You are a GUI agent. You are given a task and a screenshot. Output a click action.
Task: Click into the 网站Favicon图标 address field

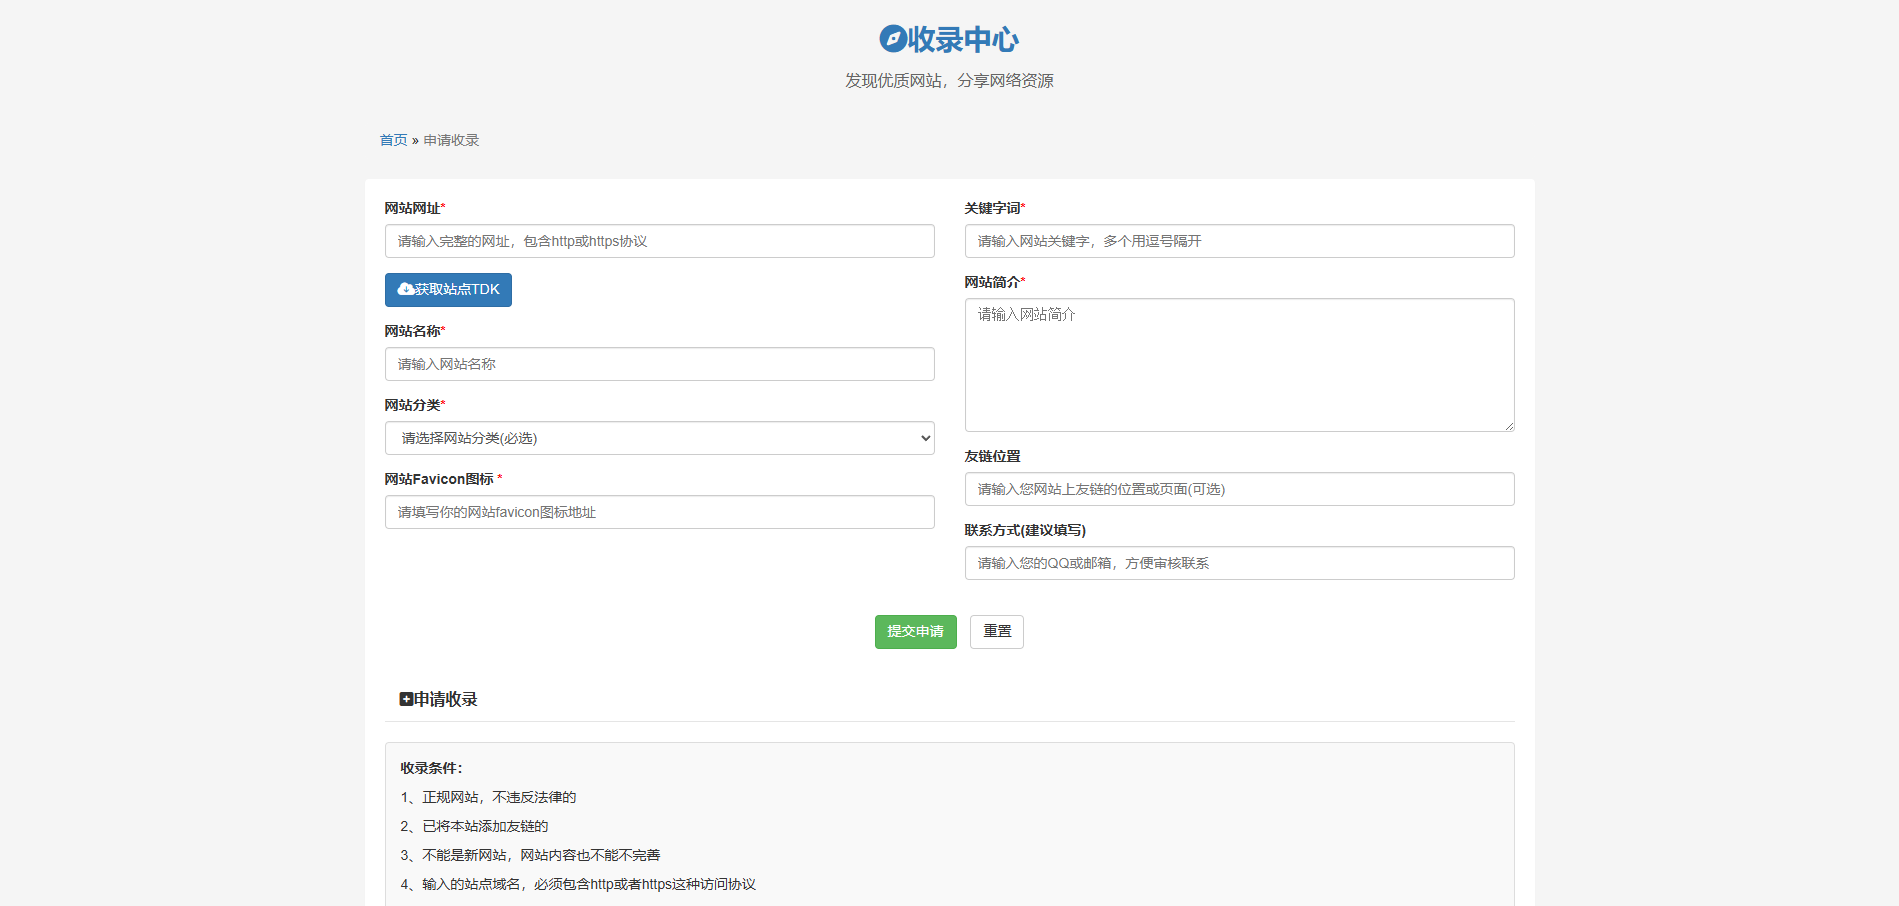point(659,512)
